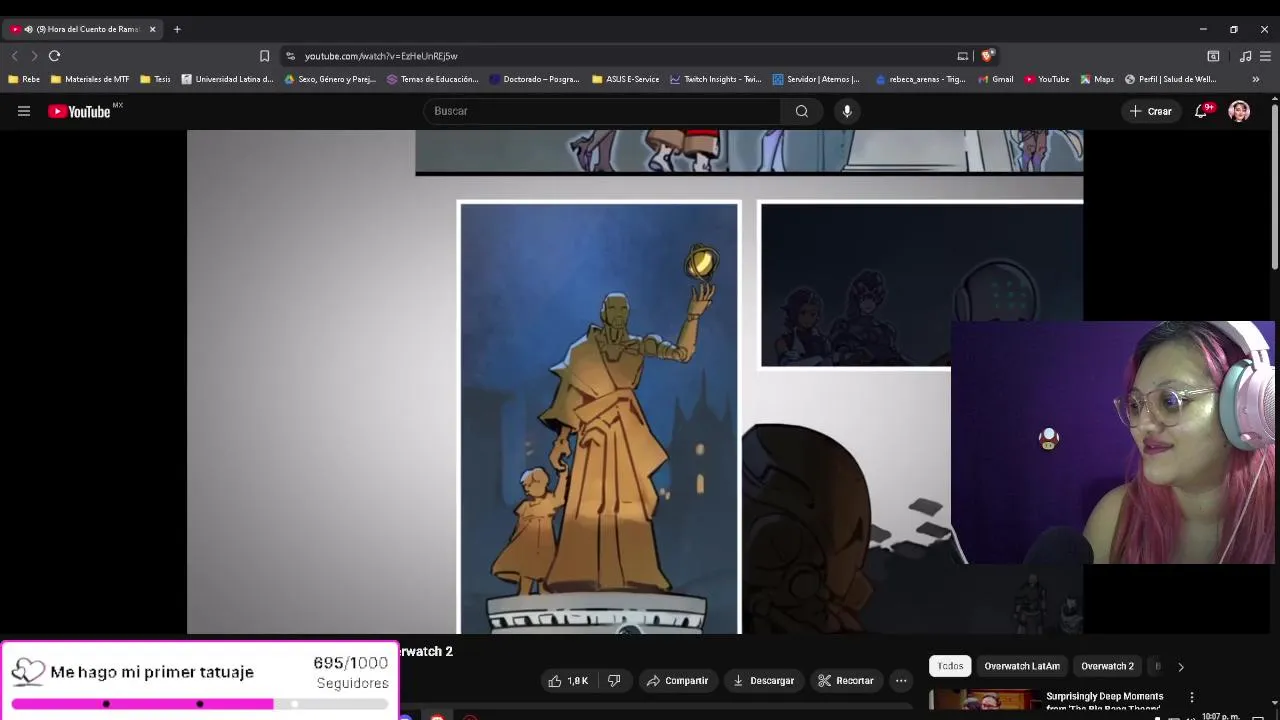
Task: Open the rebeca_arenas Trig bookmark
Action: [920, 79]
